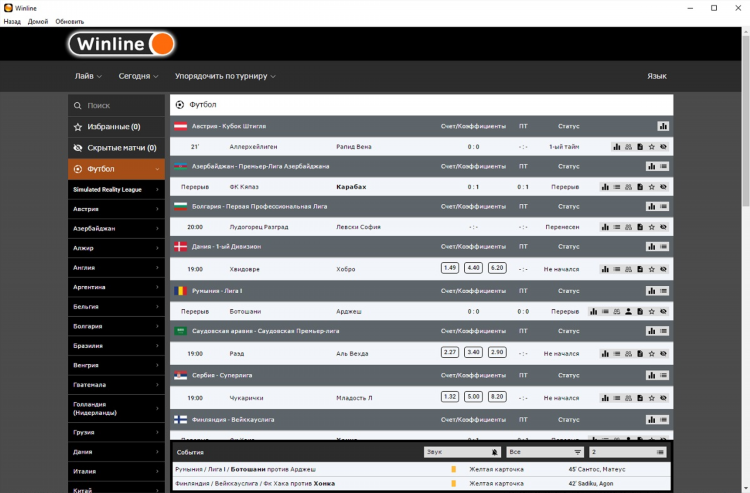The width and height of the screenshot is (750, 493).
Task: Open table list for Саудовская Премьер-лига header
Action: (x=663, y=331)
